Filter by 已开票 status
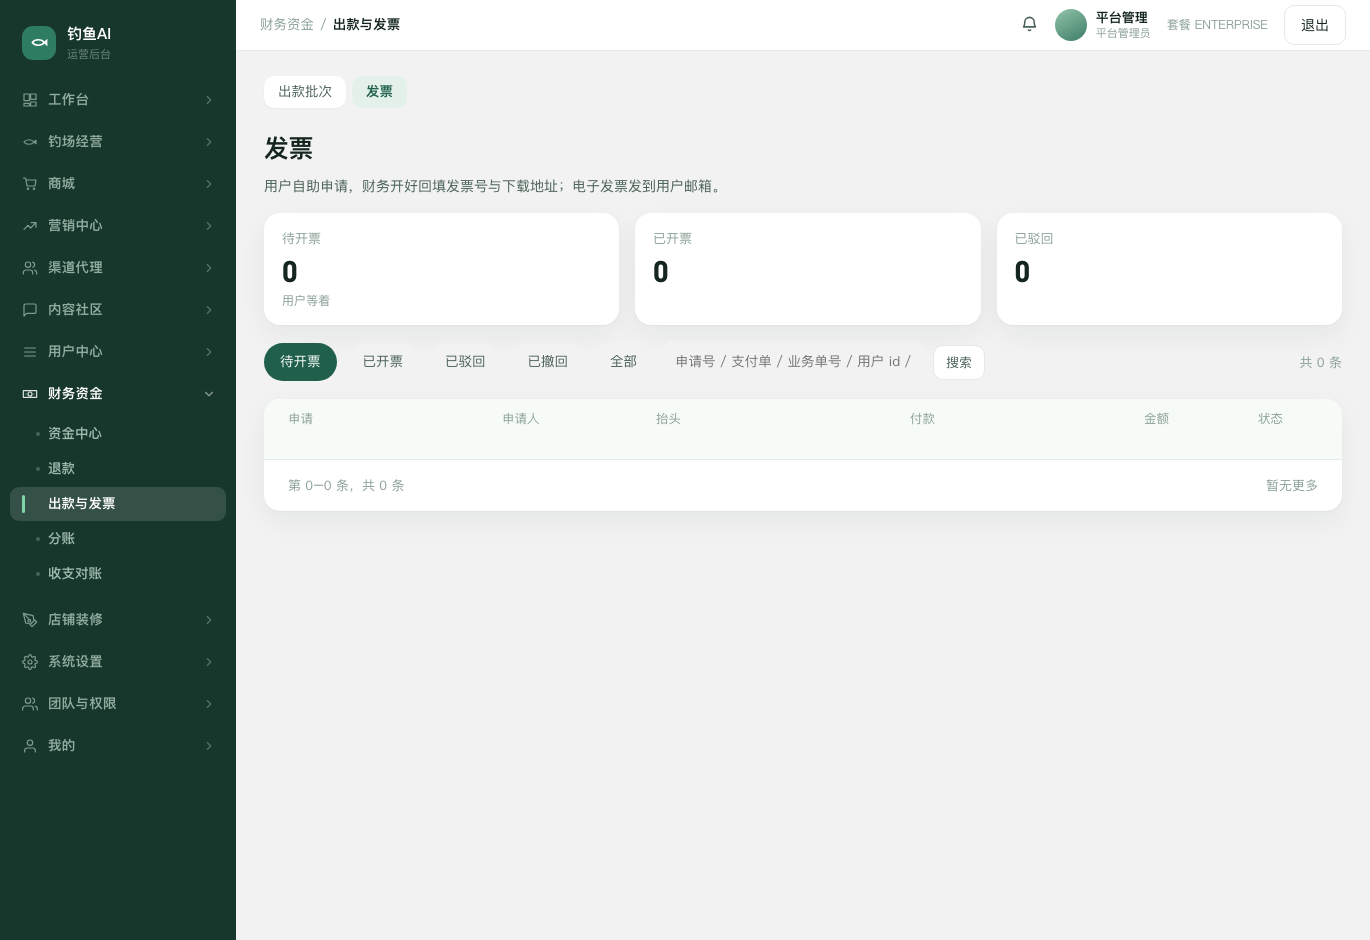The width and height of the screenshot is (1370, 940). pyautogui.click(x=383, y=362)
